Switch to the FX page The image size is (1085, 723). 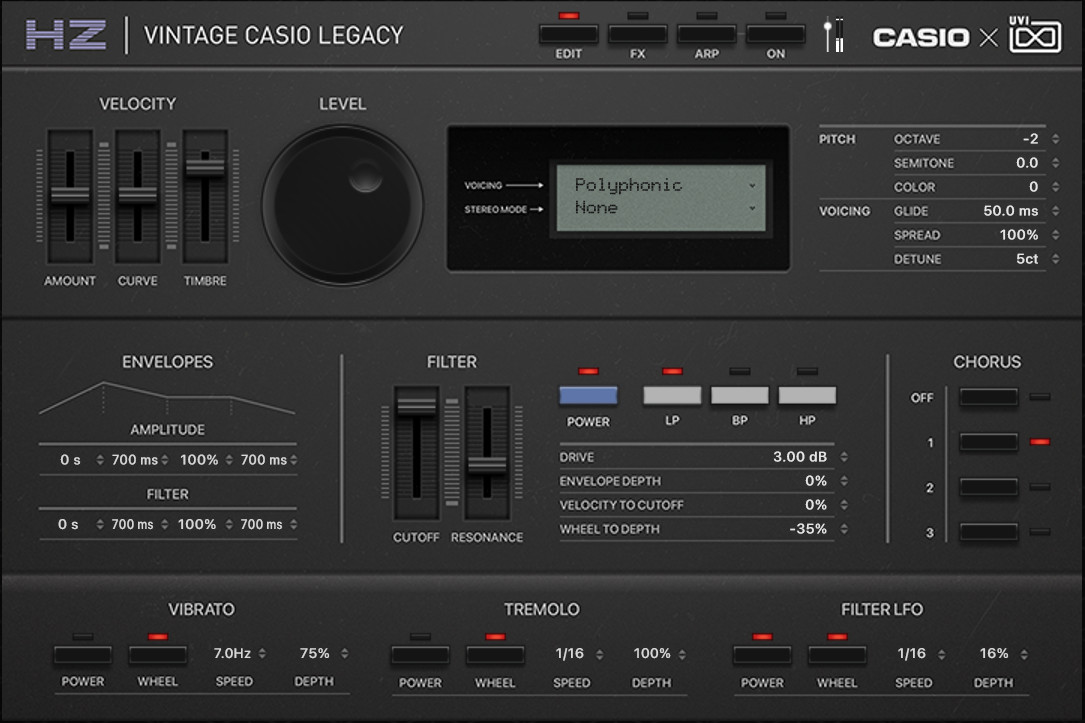click(x=637, y=34)
